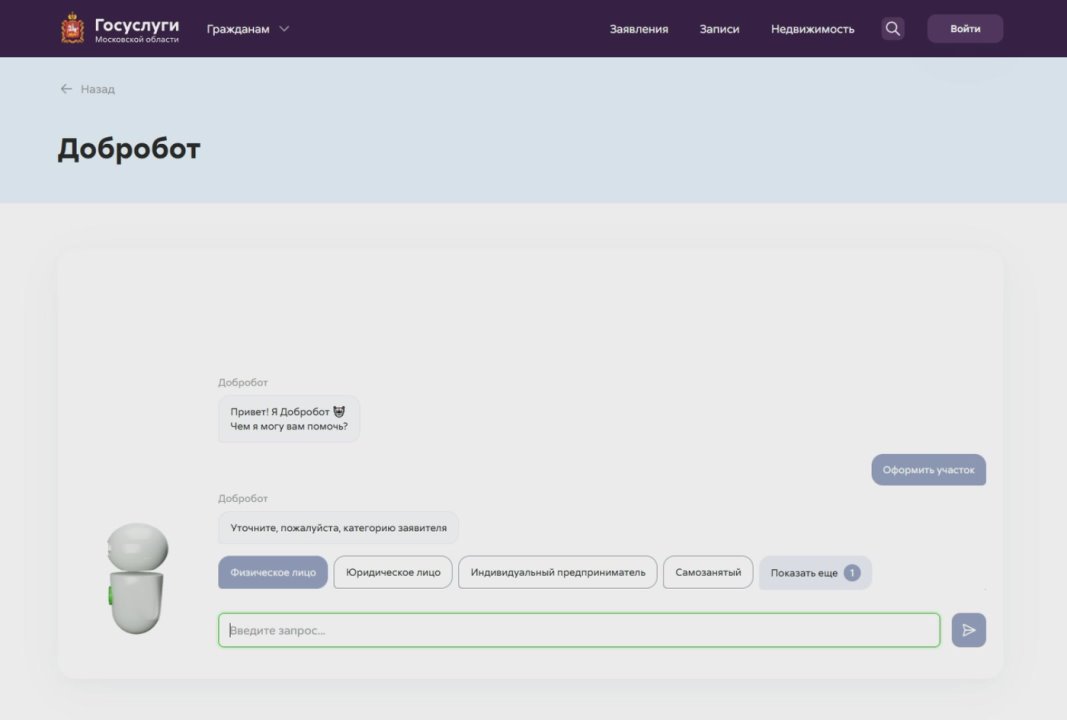The width and height of the screenshot is (1067, 720).
Task: Choose the Юридическое лицо category
Action: [x=393, y=573]
